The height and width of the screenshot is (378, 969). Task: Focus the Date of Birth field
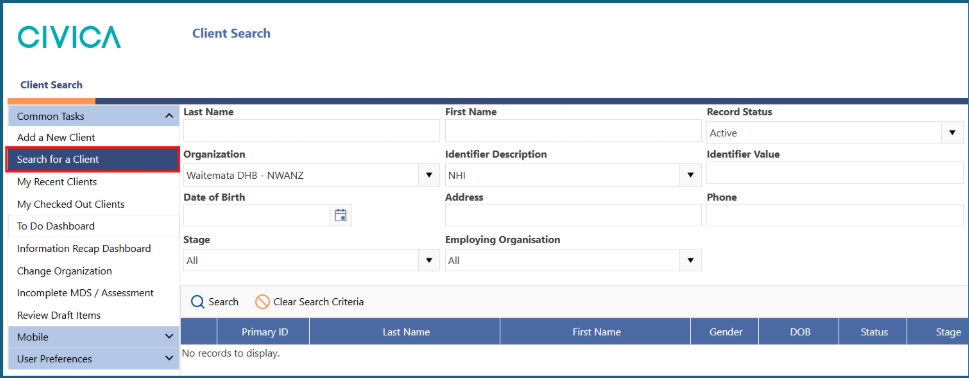[x=256, y=215]
